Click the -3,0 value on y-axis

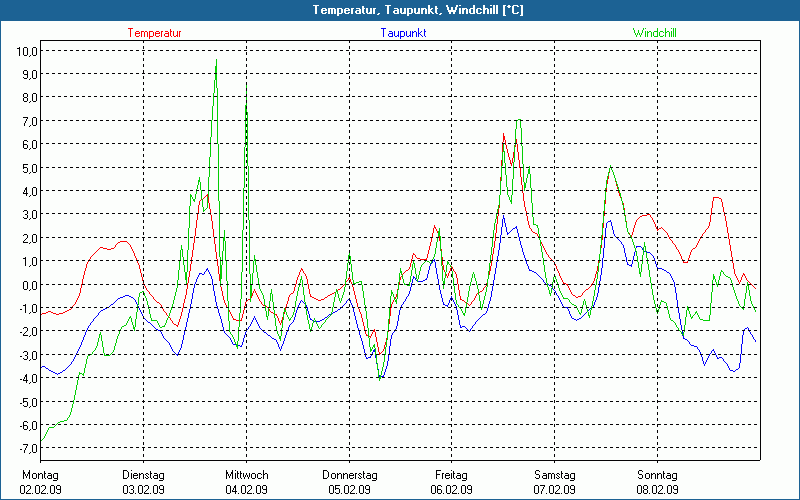pos(28,355)
